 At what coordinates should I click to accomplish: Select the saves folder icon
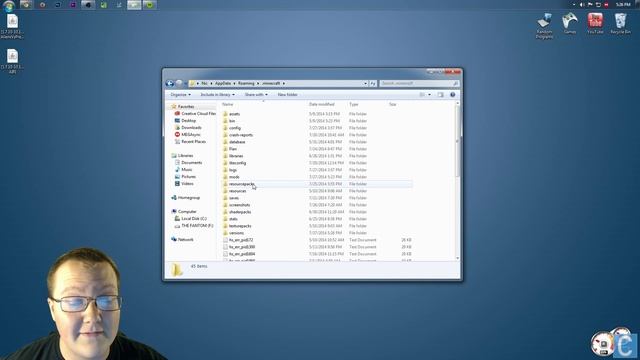click(225, 198)
